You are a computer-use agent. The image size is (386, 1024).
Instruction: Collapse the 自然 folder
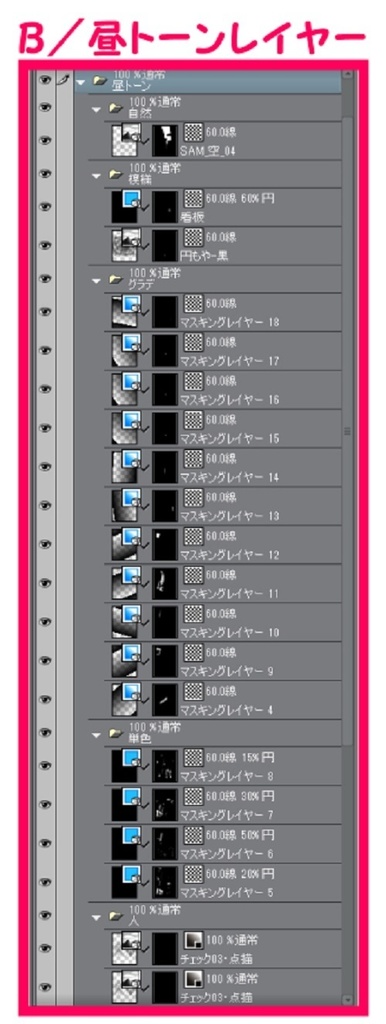pyautogui.click(x=96, y=109)
